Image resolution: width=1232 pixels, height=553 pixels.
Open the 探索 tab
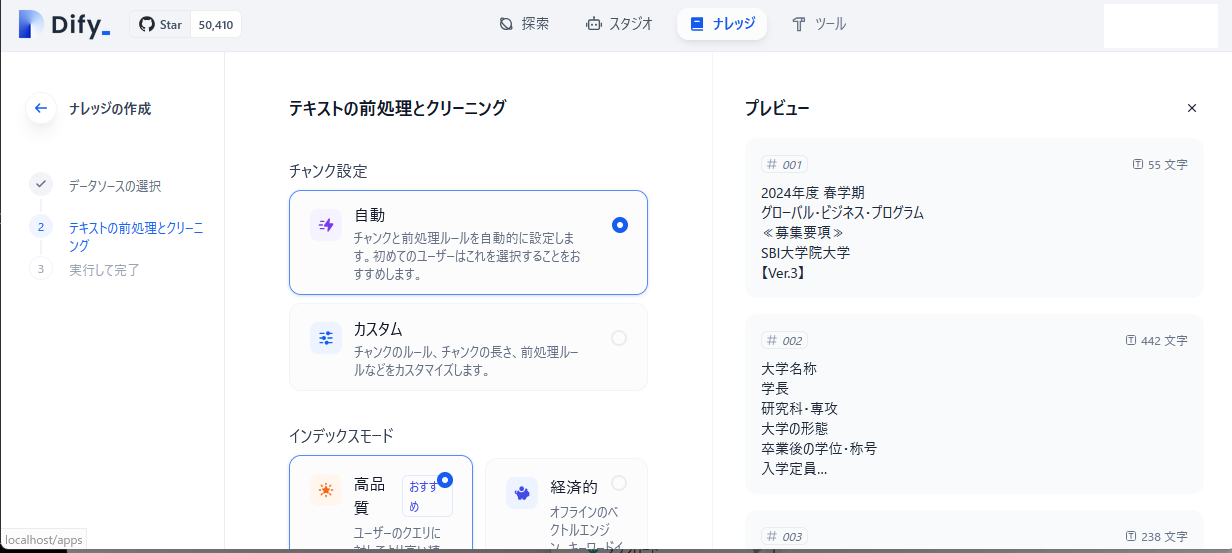[x=524, y=24]
